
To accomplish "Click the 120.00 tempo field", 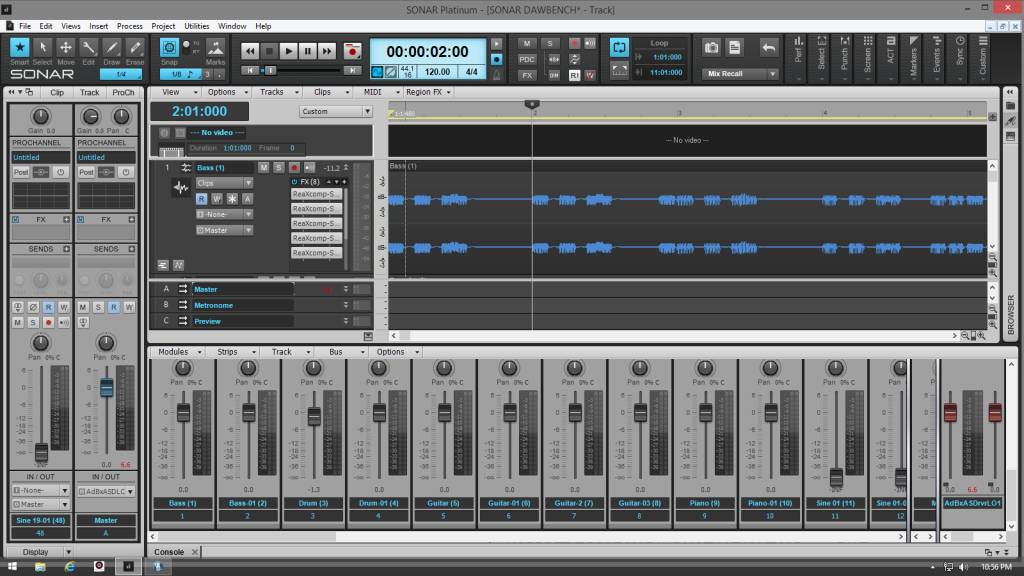I will coord(437,72).
